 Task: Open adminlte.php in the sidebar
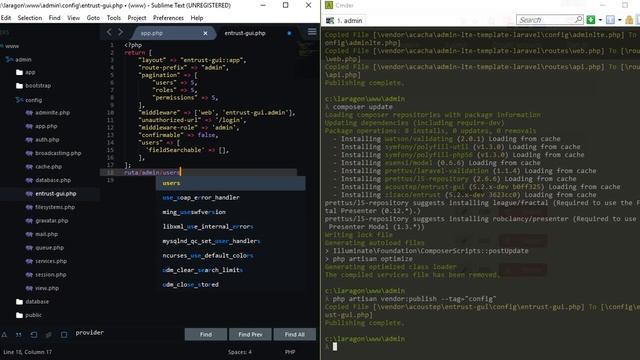coord(48,113)
